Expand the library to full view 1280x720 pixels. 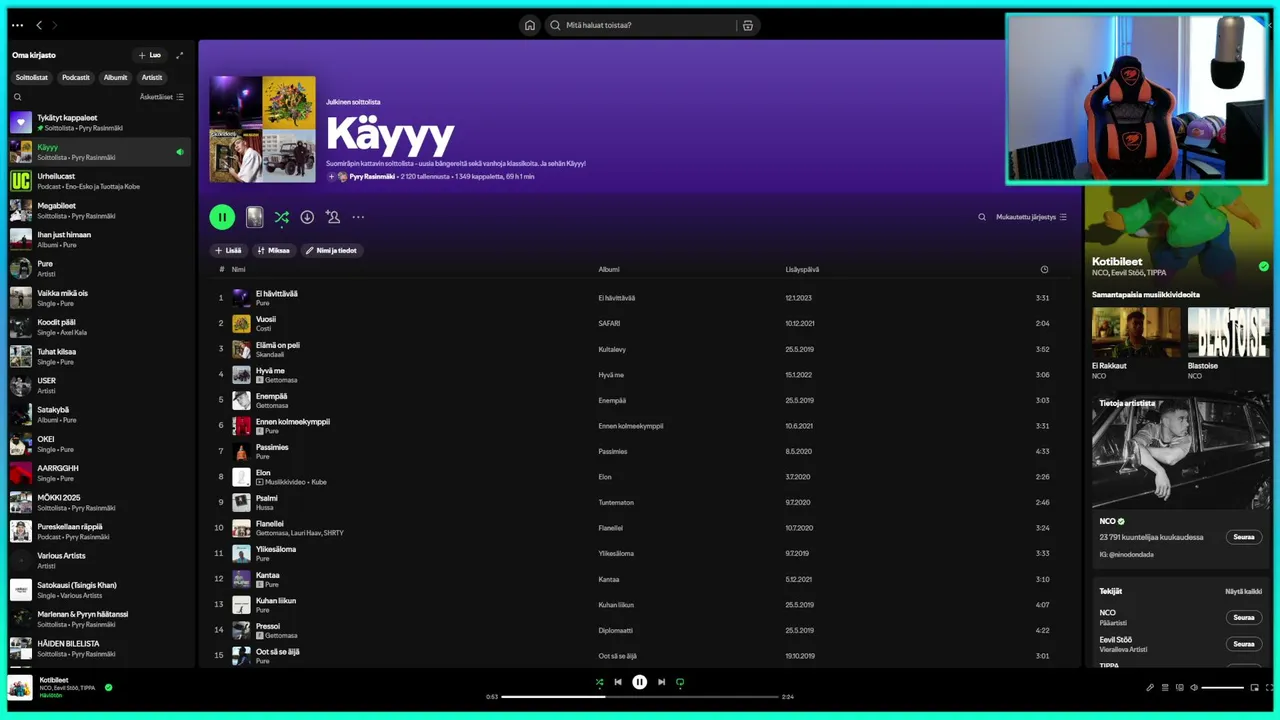[x=180, y=55]
